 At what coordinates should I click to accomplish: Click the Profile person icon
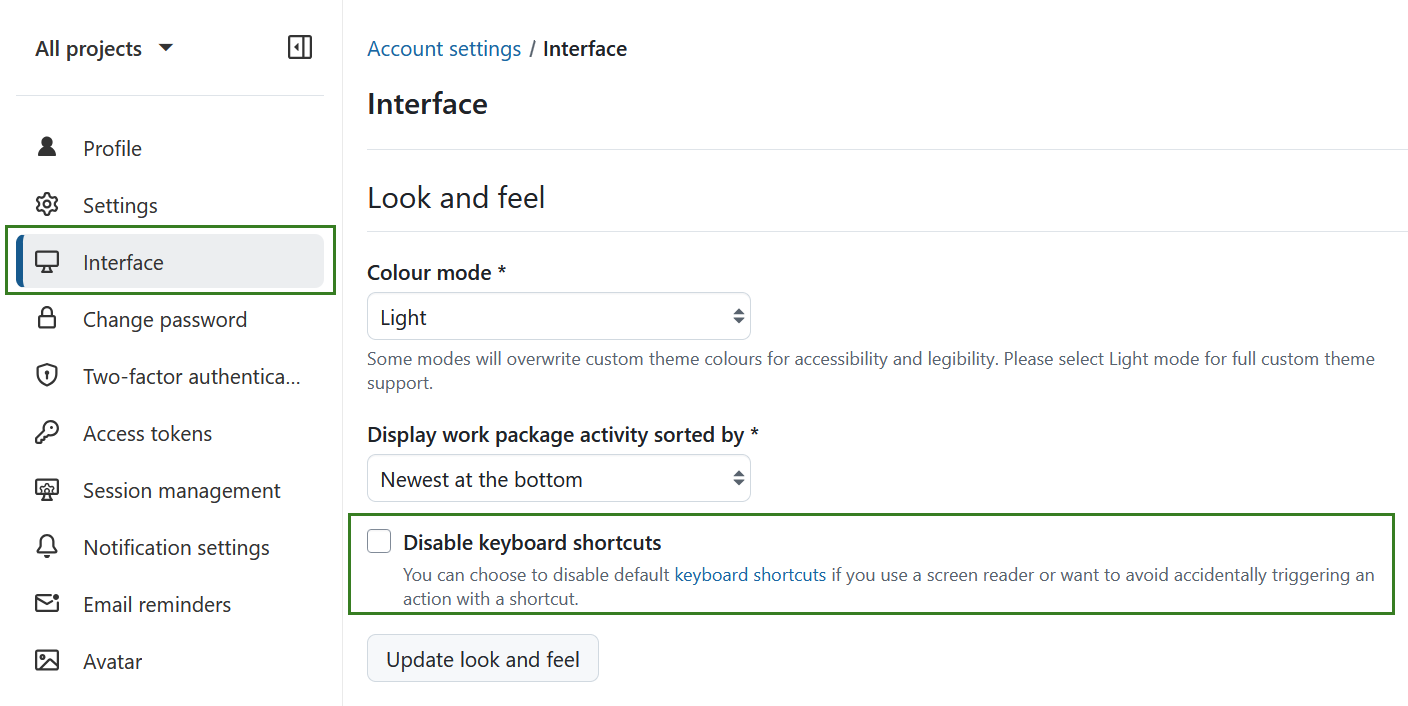click(46, 147)
